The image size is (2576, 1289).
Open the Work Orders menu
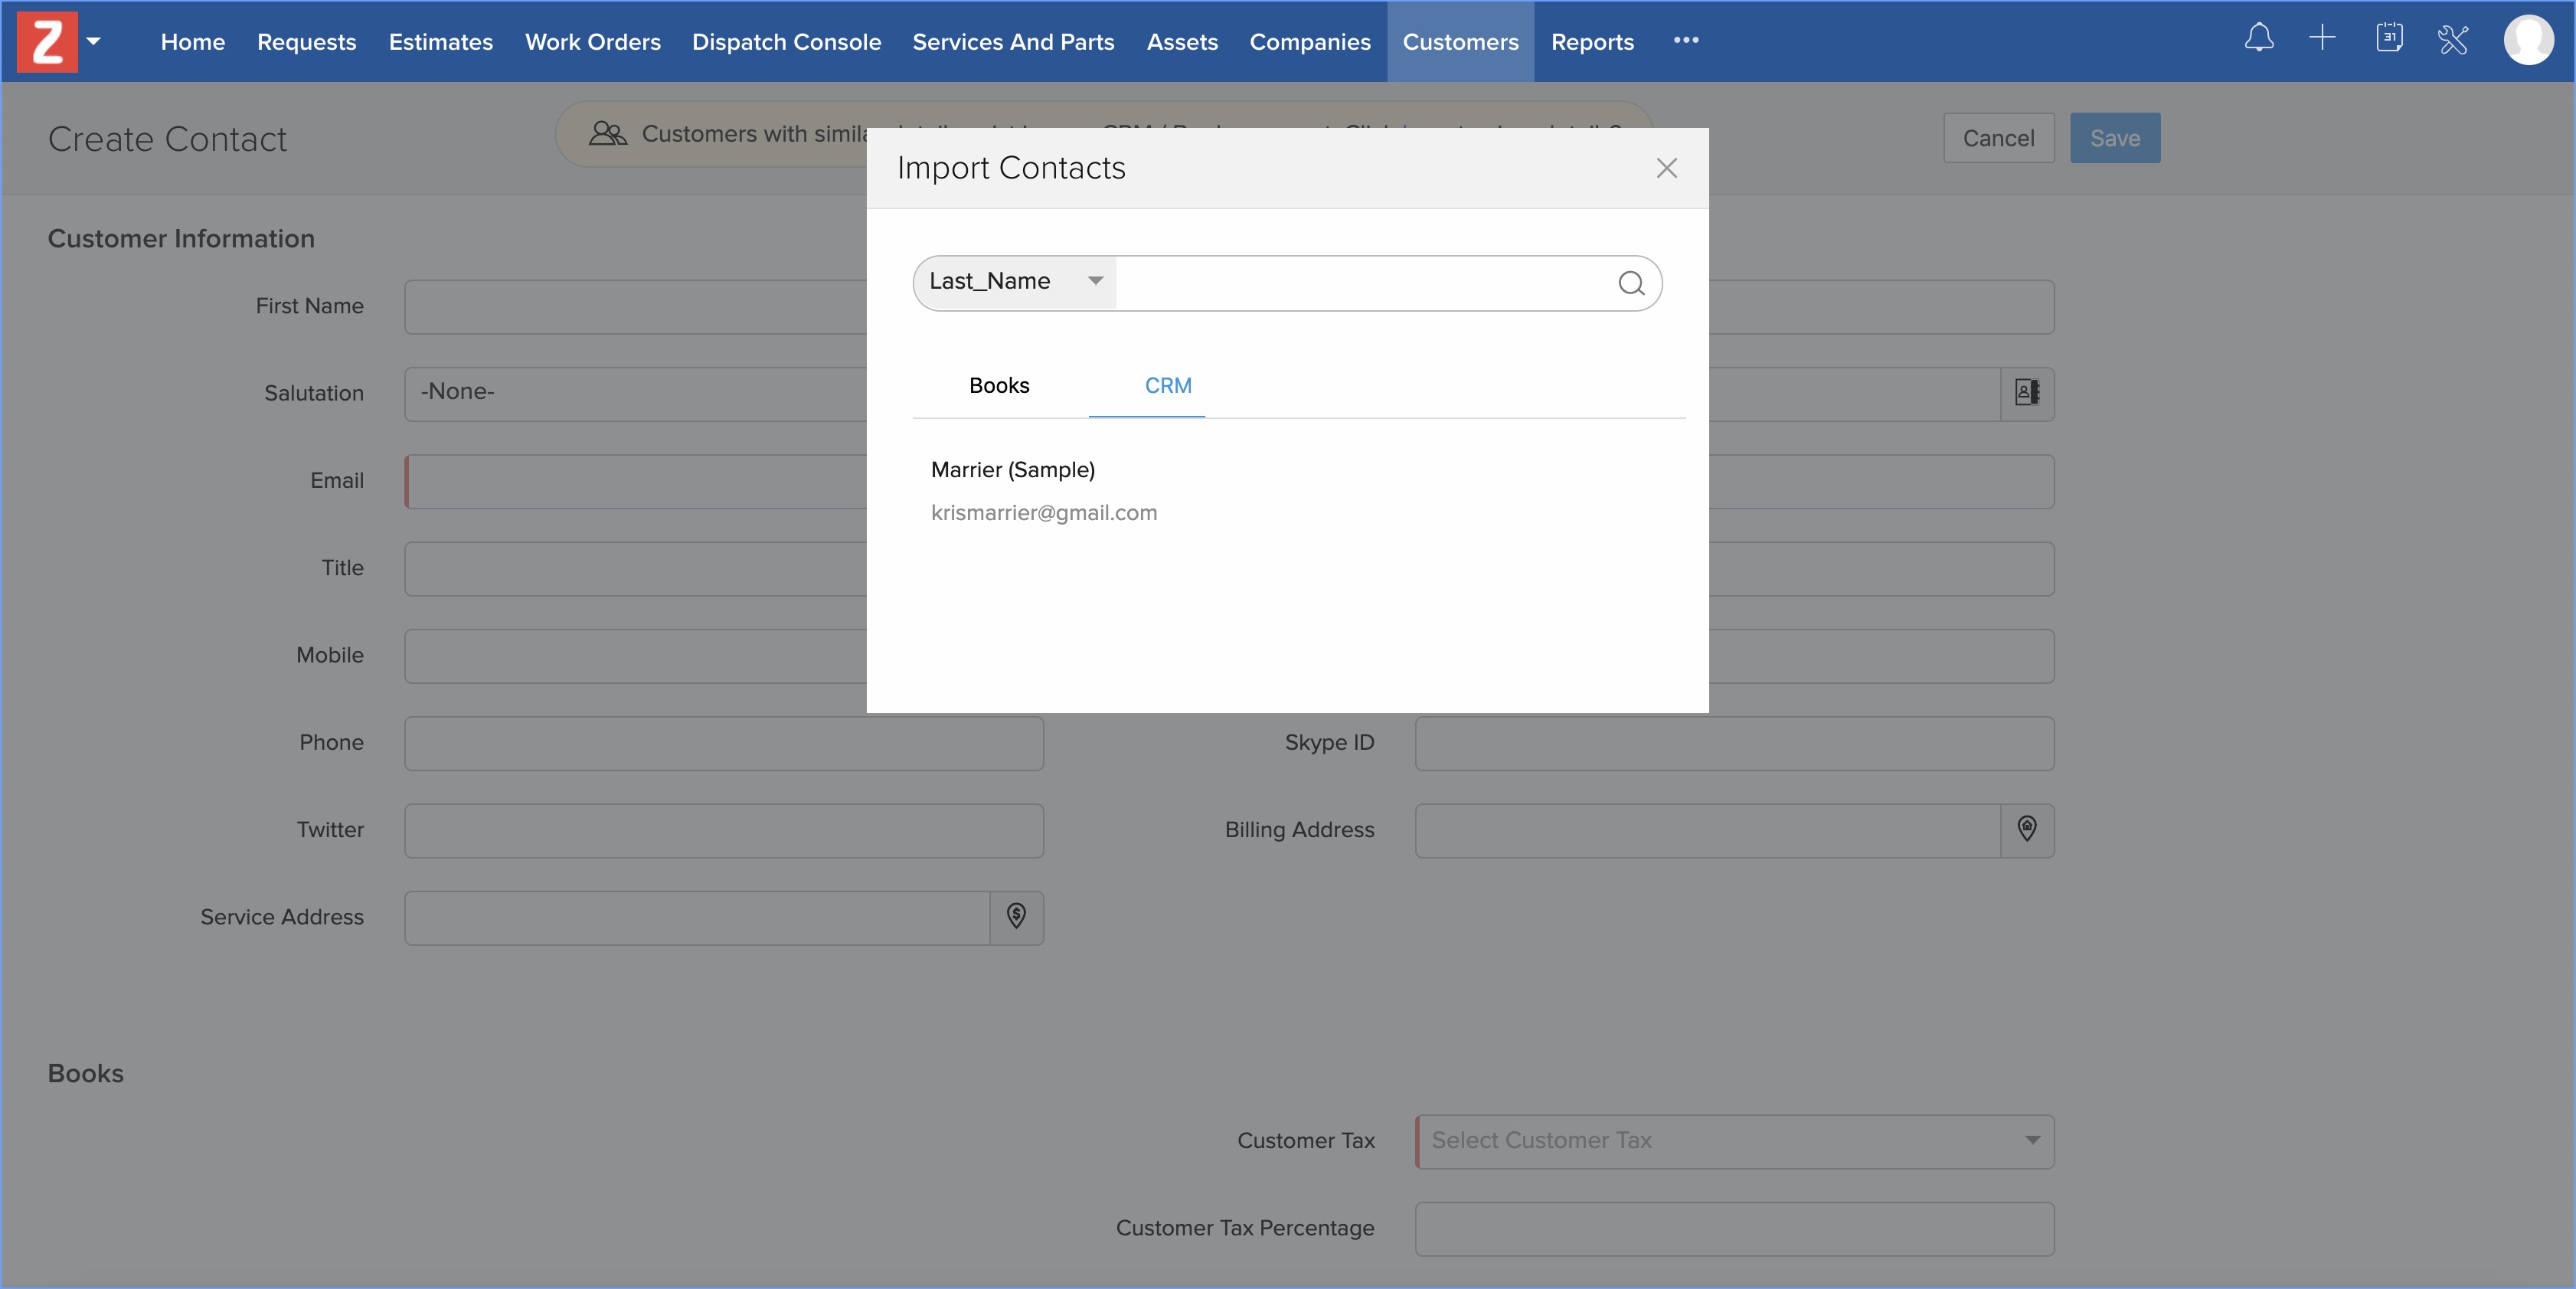tap(592, 42)
